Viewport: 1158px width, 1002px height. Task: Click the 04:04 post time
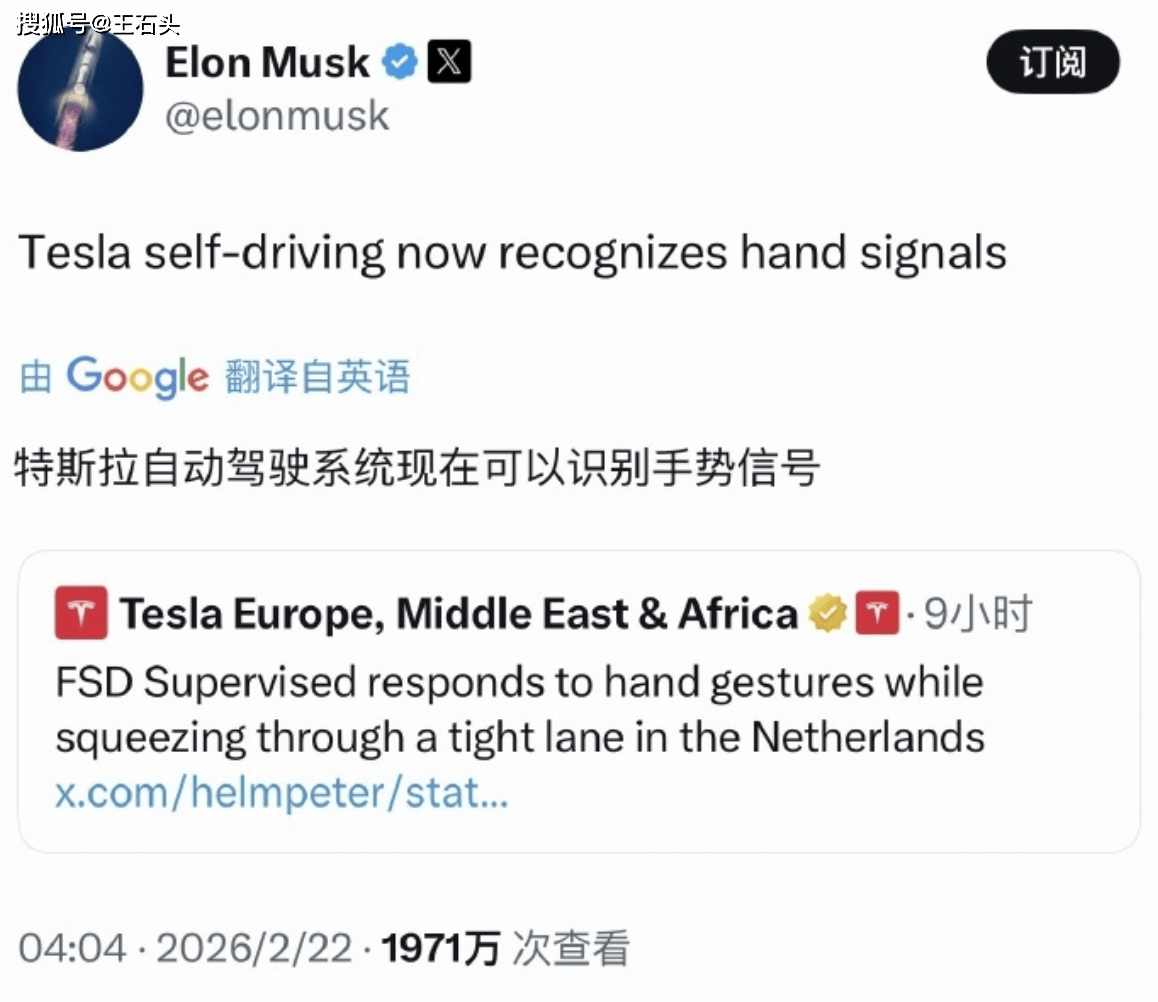[x=72, y=948]
